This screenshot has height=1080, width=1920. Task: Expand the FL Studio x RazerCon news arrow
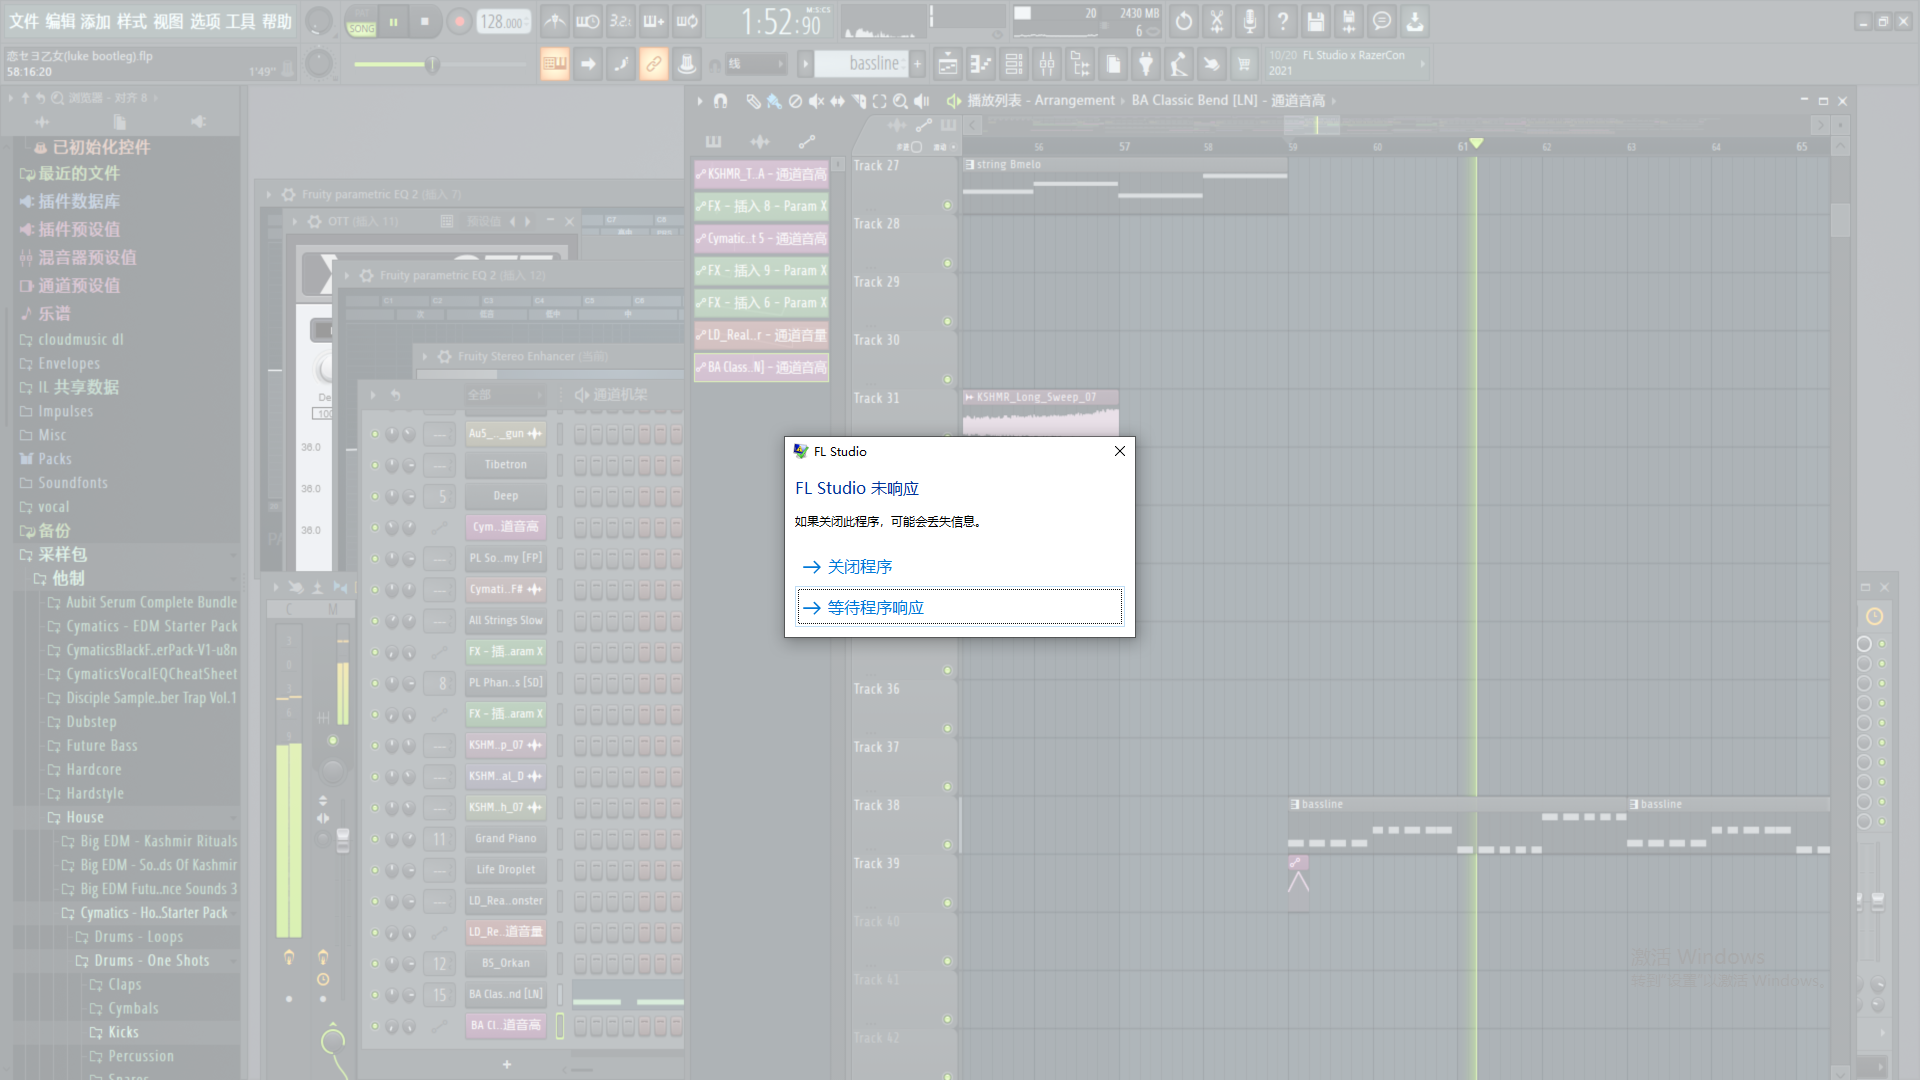[x=1422, y=64]
